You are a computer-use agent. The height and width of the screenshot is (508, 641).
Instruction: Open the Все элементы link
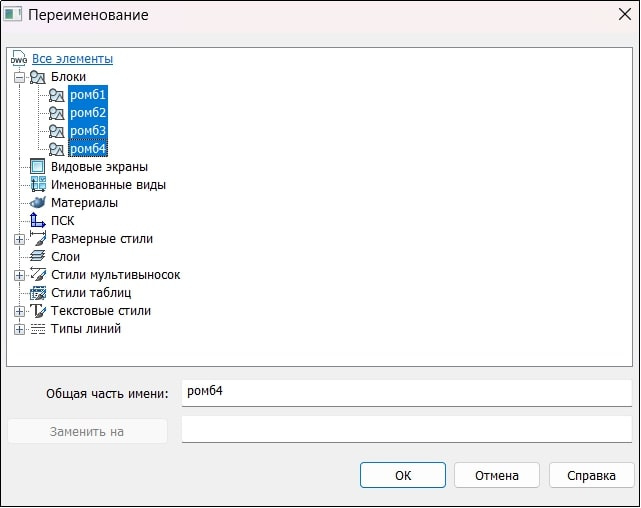(x=72, y=59)
